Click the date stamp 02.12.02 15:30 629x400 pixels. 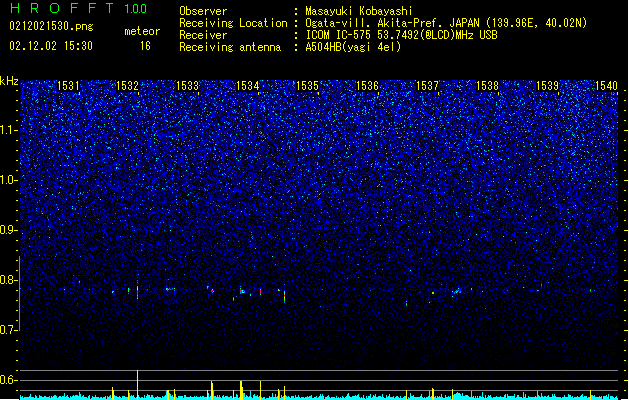51,46
